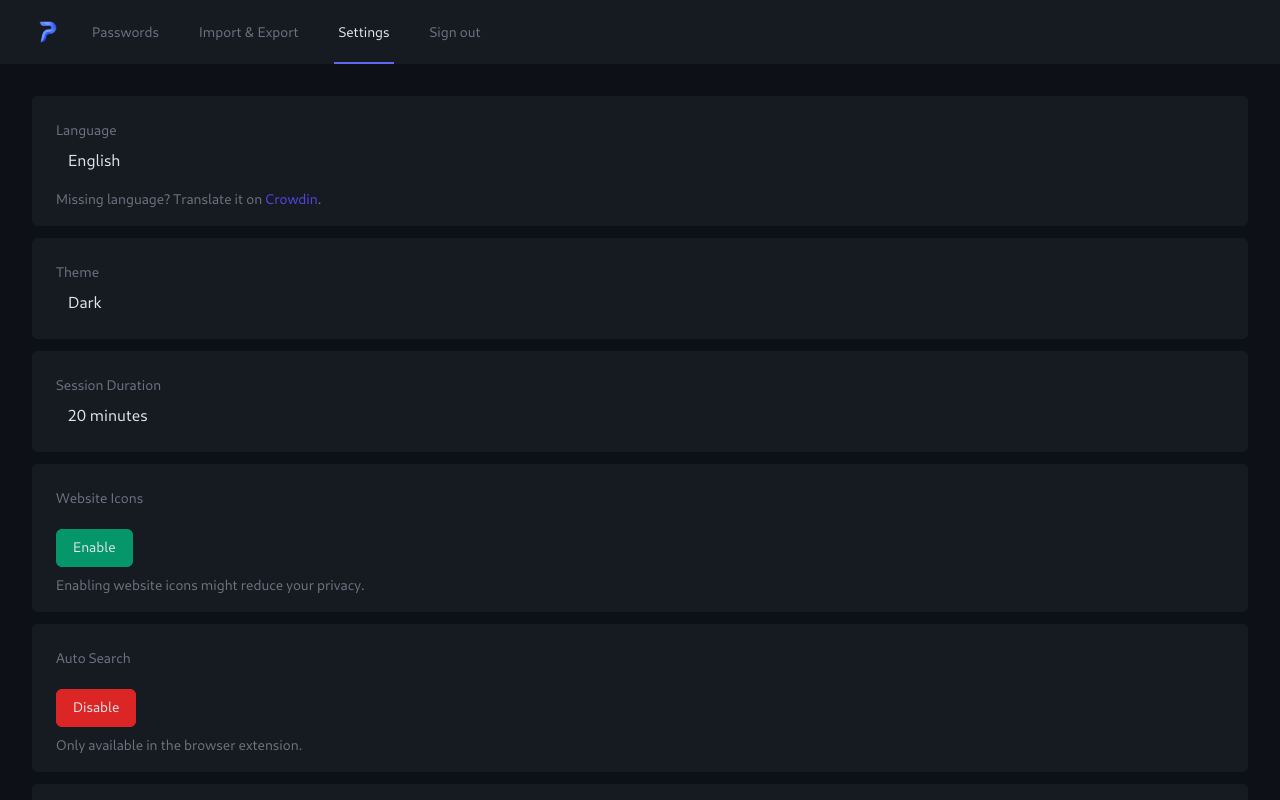Select the Settings tab
This screenshot has height=800, width=1280.
[x=363, y=32]
